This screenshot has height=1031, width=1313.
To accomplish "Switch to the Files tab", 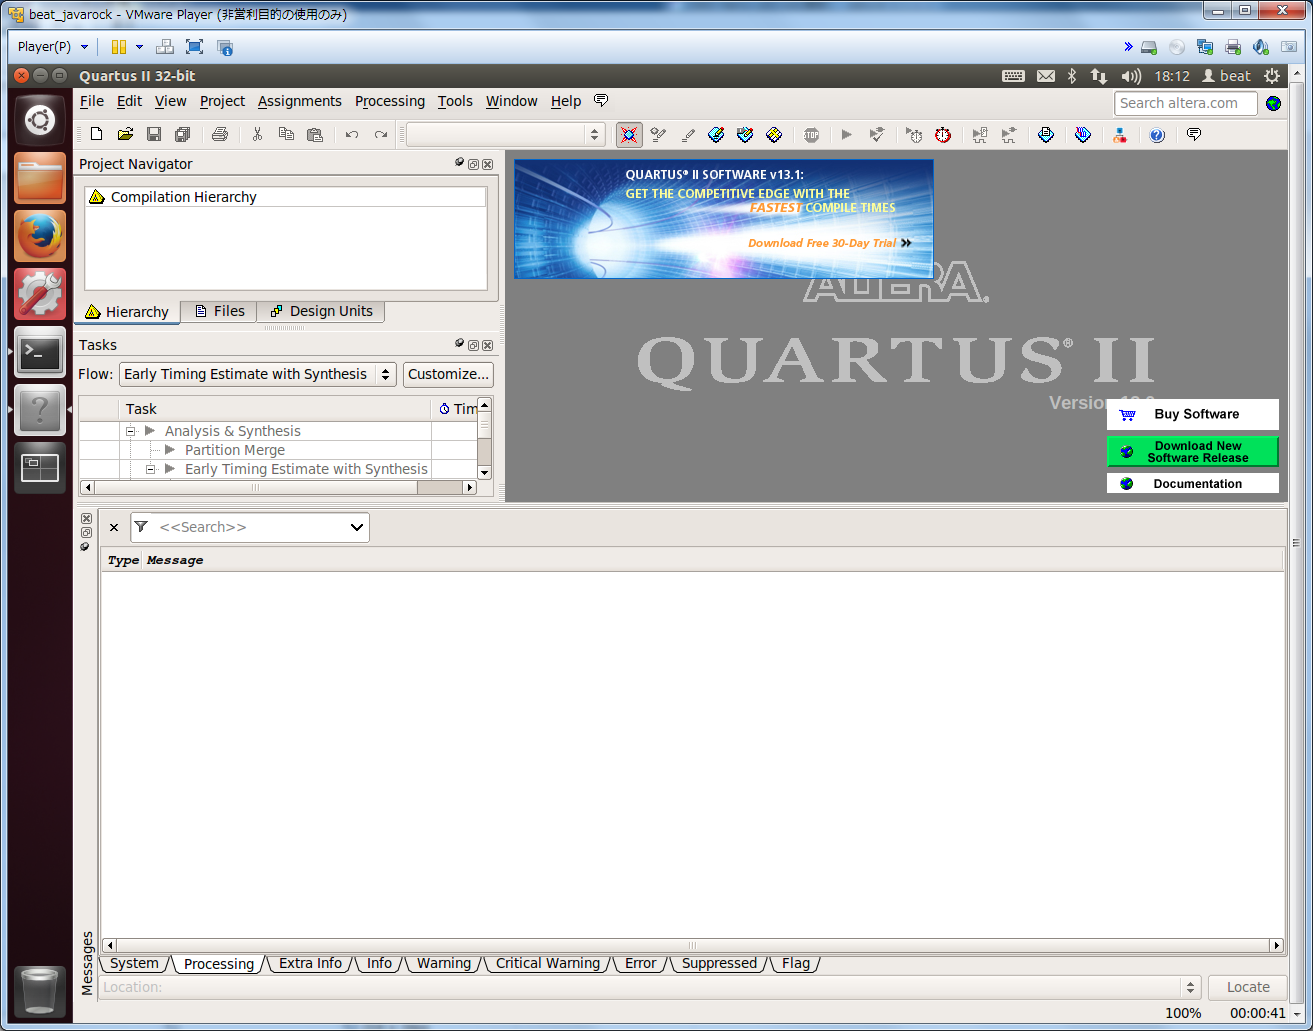I will coord(219,311).
